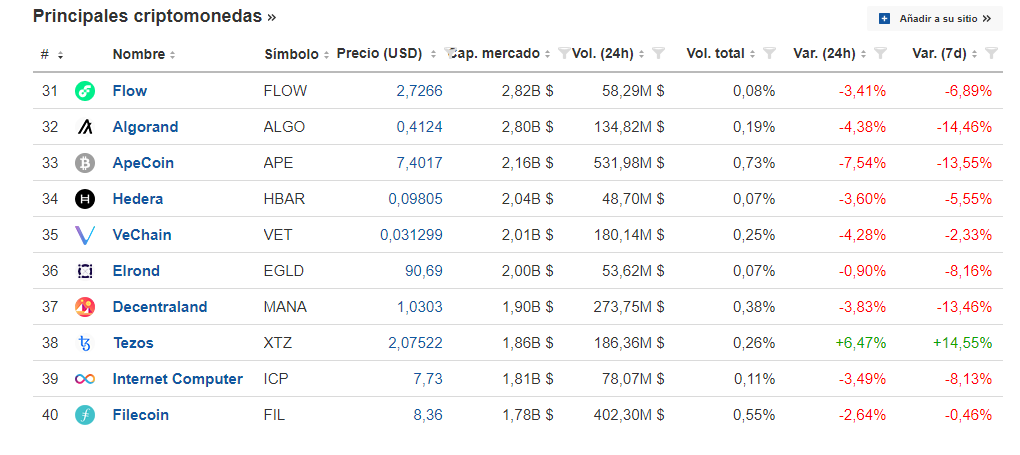The image size is (1020, 455).
Task: Click ApeCoin 24h change -7,54%
Action: tap(862, 163)
